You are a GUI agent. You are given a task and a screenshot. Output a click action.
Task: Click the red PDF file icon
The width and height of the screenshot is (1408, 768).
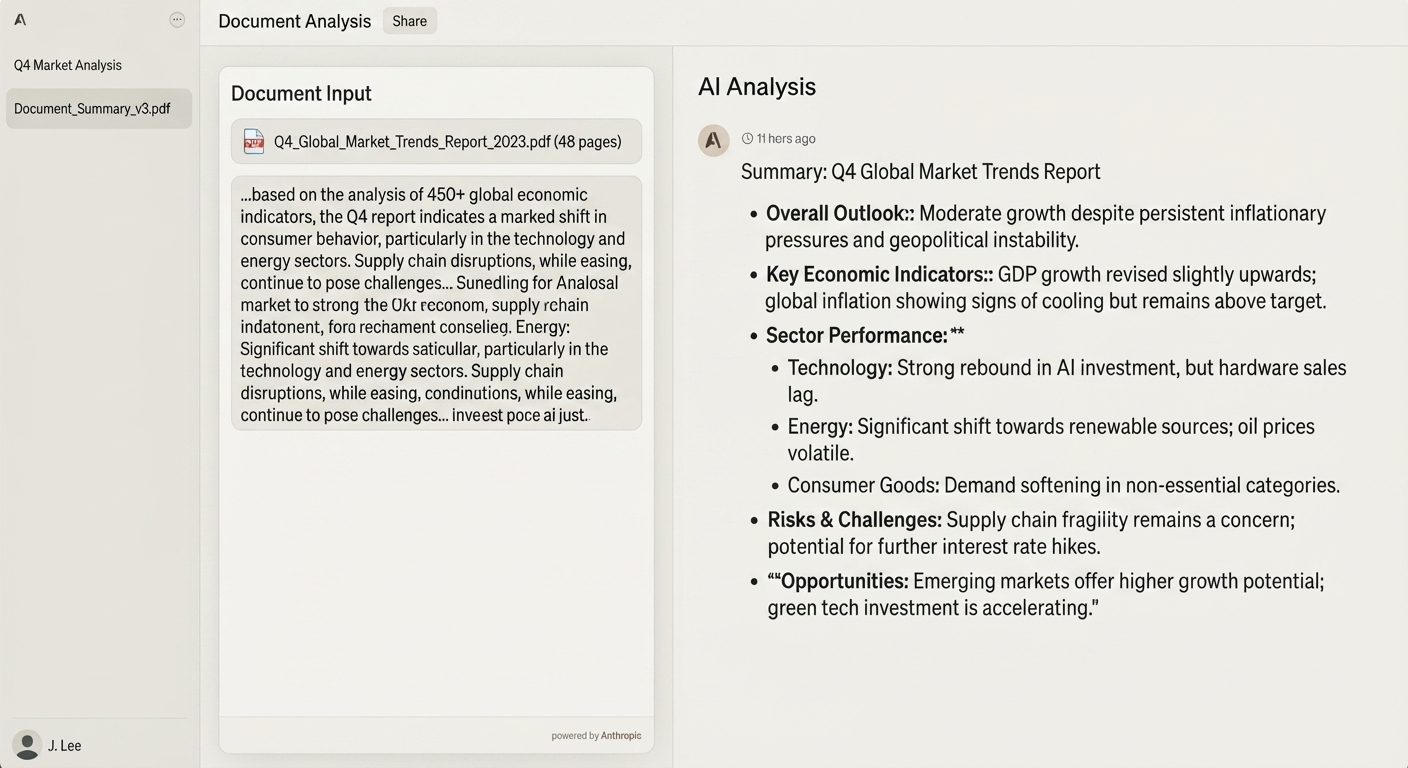point(254,141)
